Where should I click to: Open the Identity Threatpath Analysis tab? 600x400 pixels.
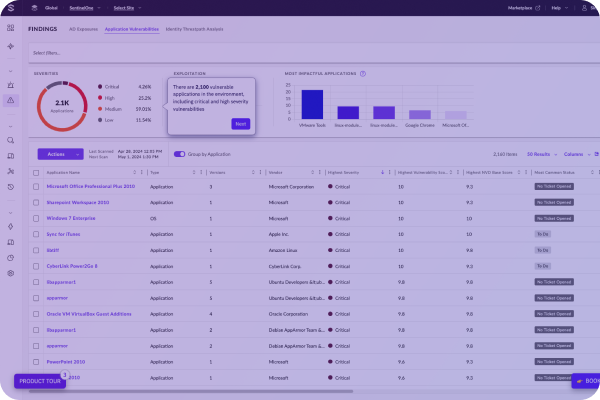[194, 29]
